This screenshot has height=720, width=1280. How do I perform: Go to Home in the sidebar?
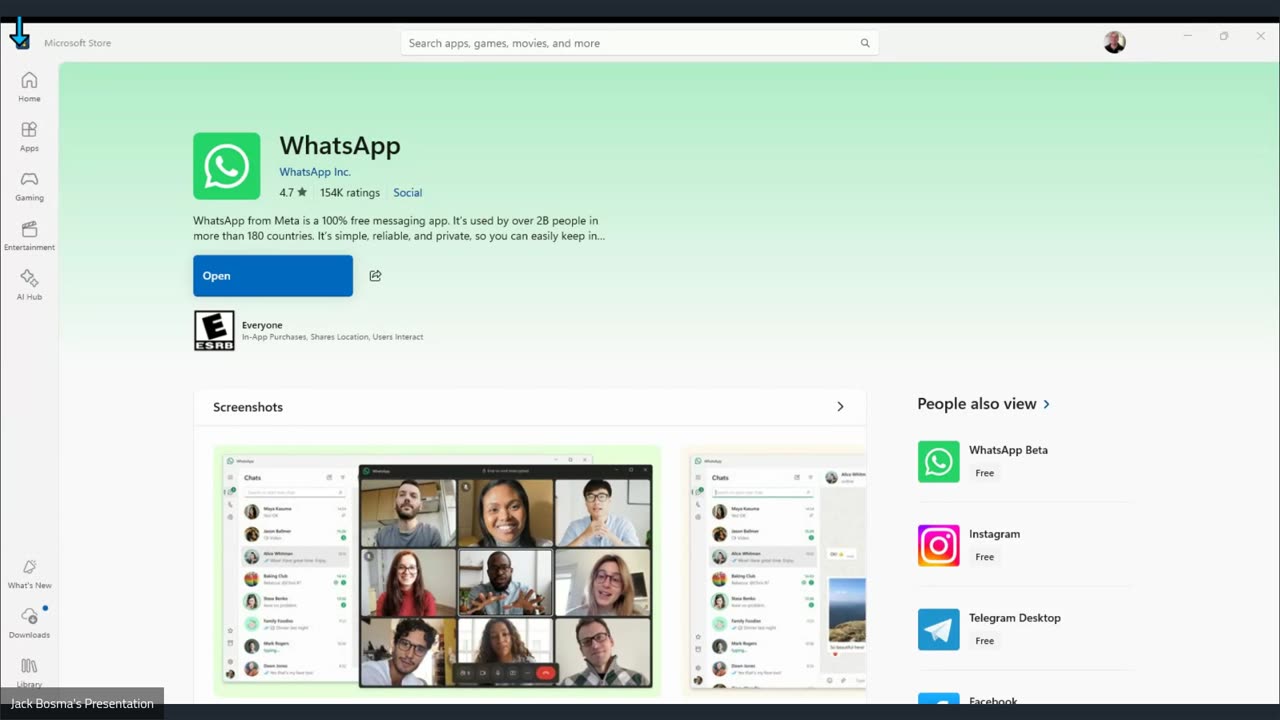pos(29,87)
